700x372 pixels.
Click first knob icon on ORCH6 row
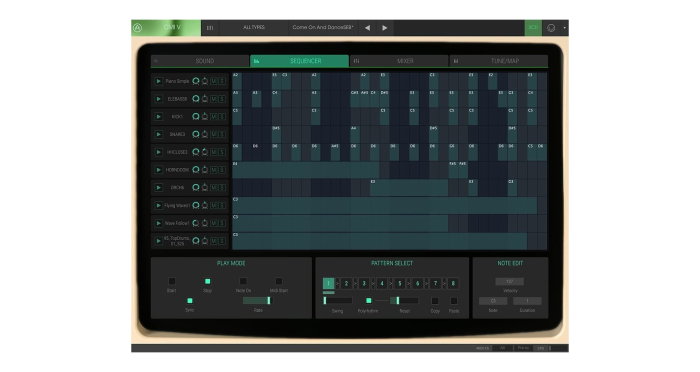pyautogui.click(x=196, y=188)
